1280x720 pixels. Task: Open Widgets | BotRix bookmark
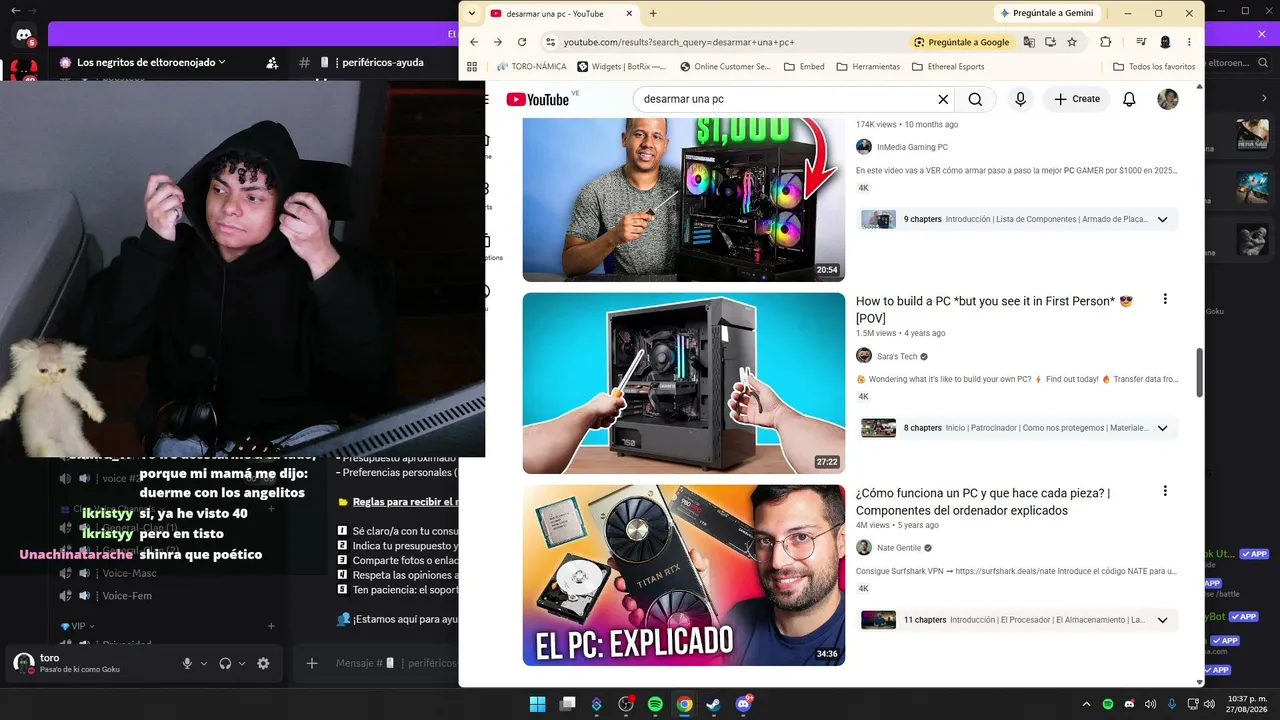click(x=622, y=67)
